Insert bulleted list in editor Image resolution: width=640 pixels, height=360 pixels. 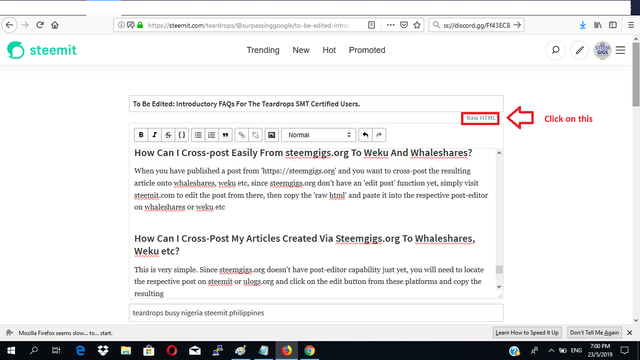pyautogui.click(x=198, y=135)
